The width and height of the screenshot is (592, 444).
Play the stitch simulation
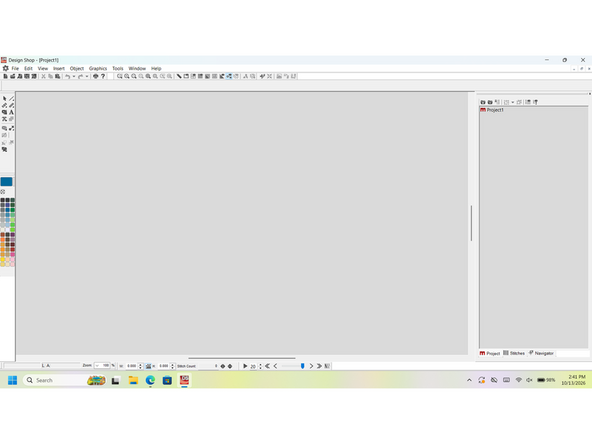coord(245,366)
